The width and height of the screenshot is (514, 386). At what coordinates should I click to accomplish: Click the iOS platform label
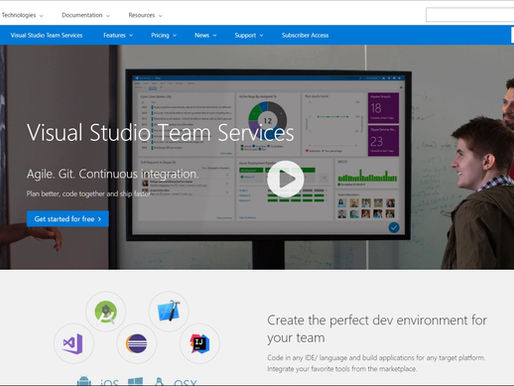pos(109,382)
